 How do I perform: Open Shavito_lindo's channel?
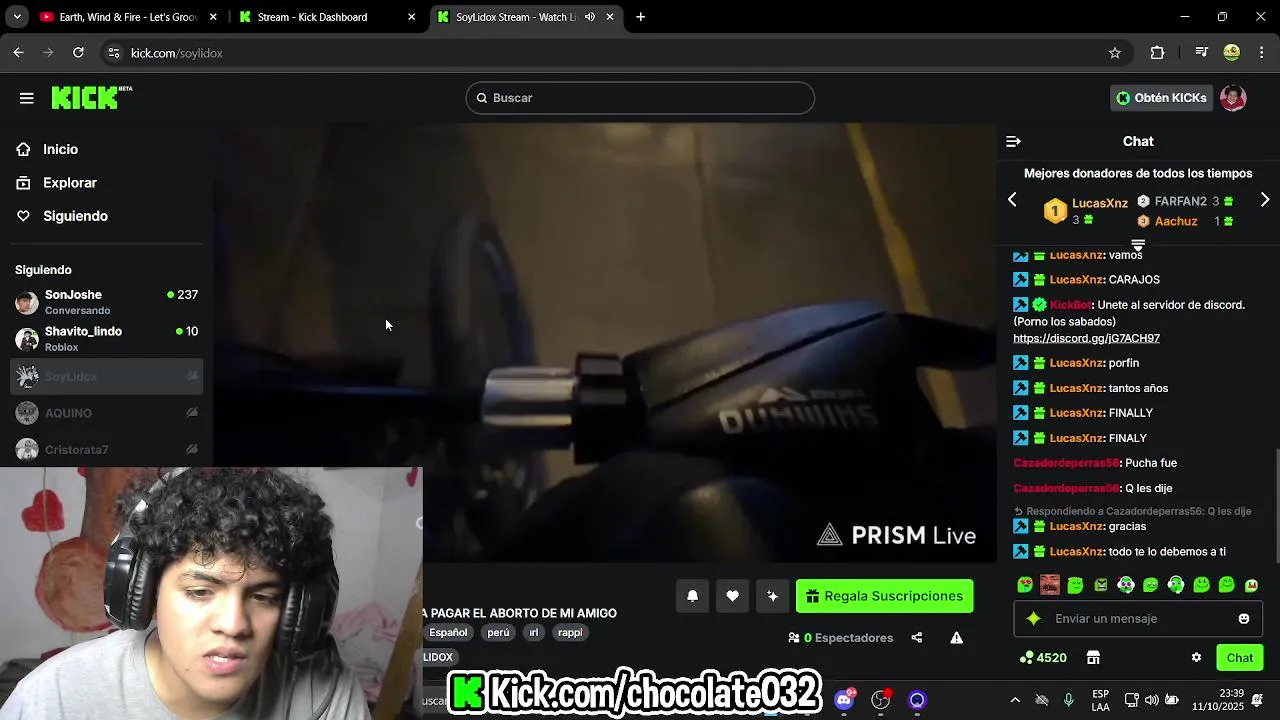point(106,339)
